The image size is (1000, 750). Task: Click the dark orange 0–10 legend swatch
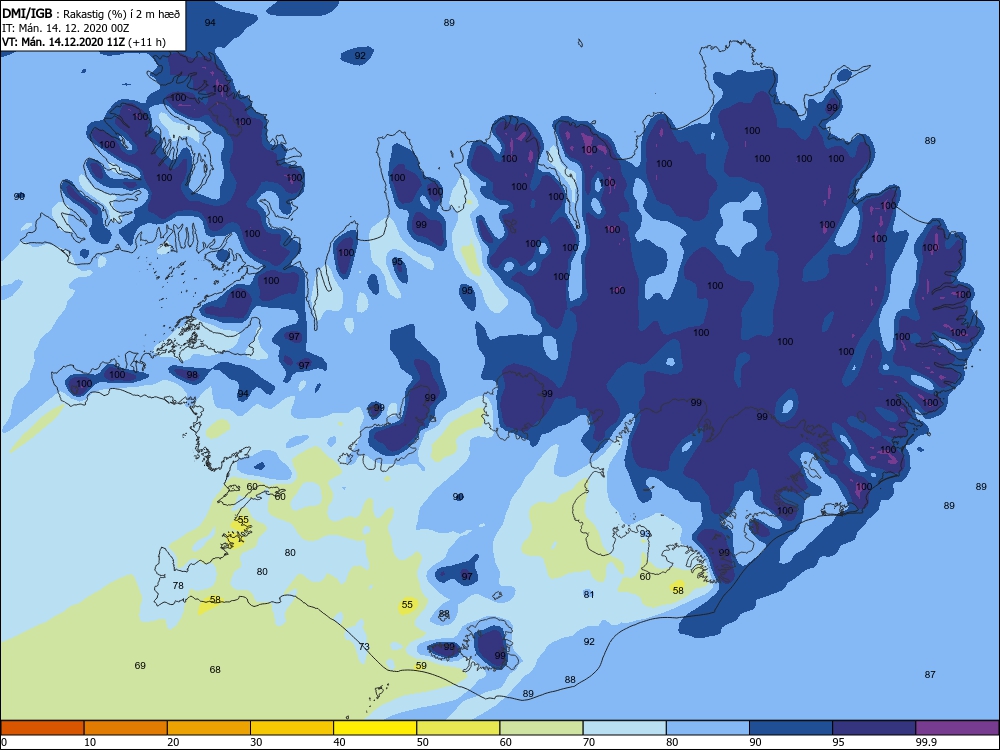click(42, 728)
